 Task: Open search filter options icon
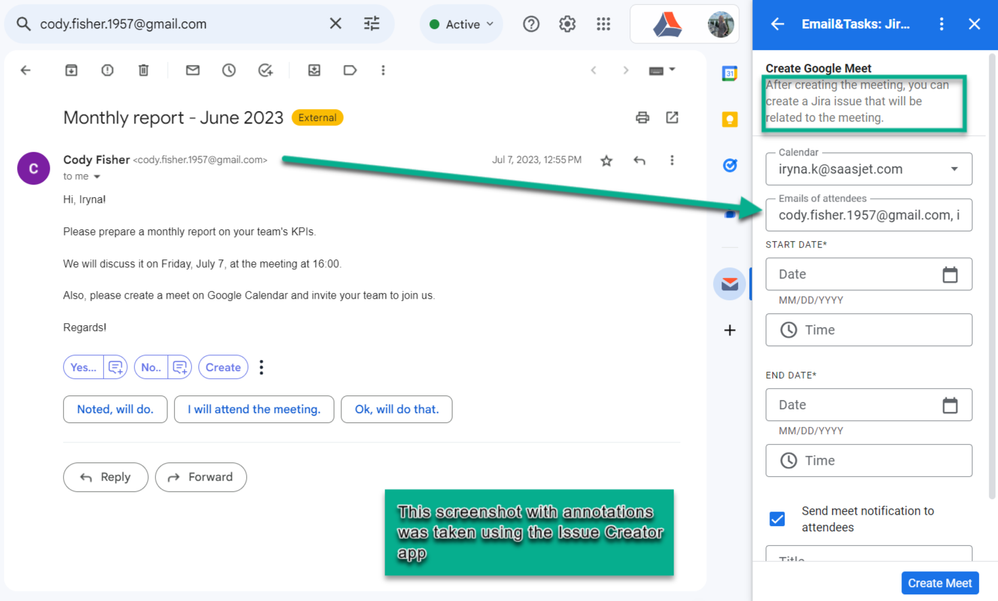click(x=372, y=24)
